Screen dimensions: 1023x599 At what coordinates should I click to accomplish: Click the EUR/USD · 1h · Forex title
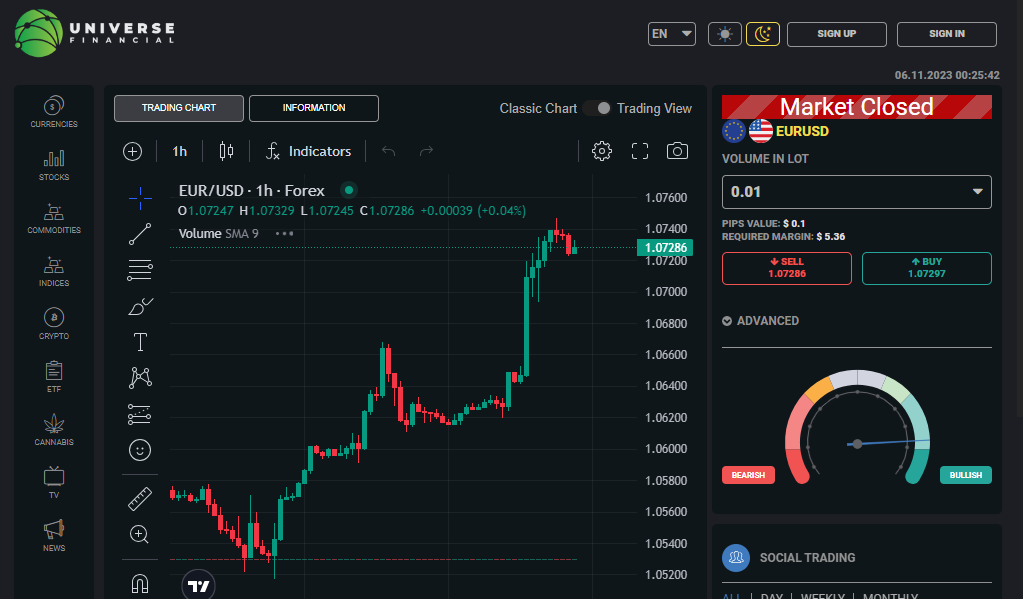[251, 191]
